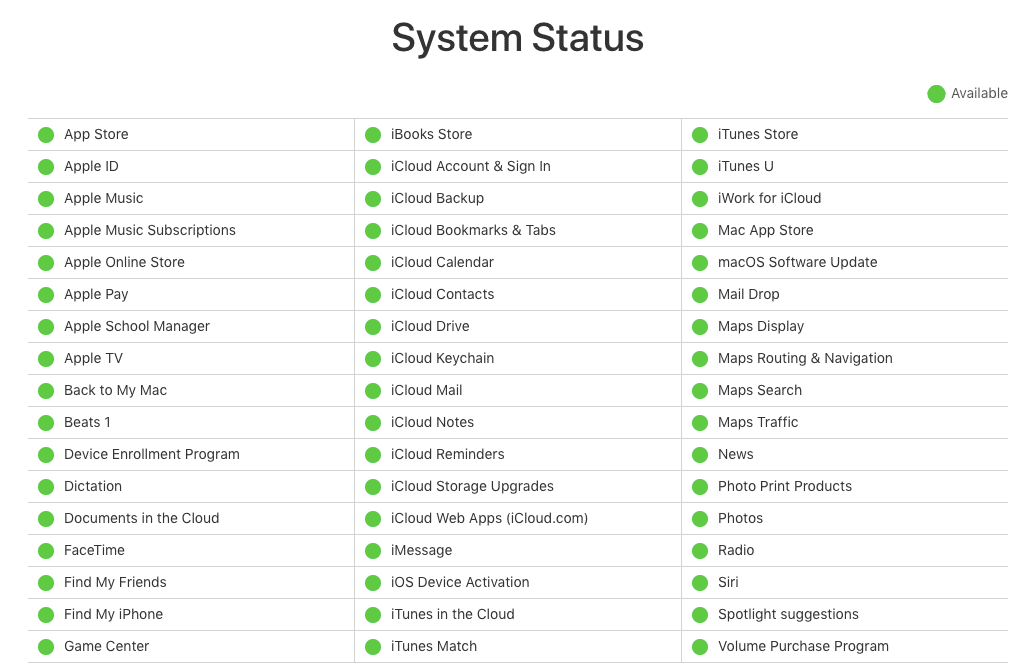Image resolution: width=1024 pixels, height=664 pixels.
Task: Click the green dot next to iWork for iCloud
Action: pyautogui.click(x=700, y=199)
